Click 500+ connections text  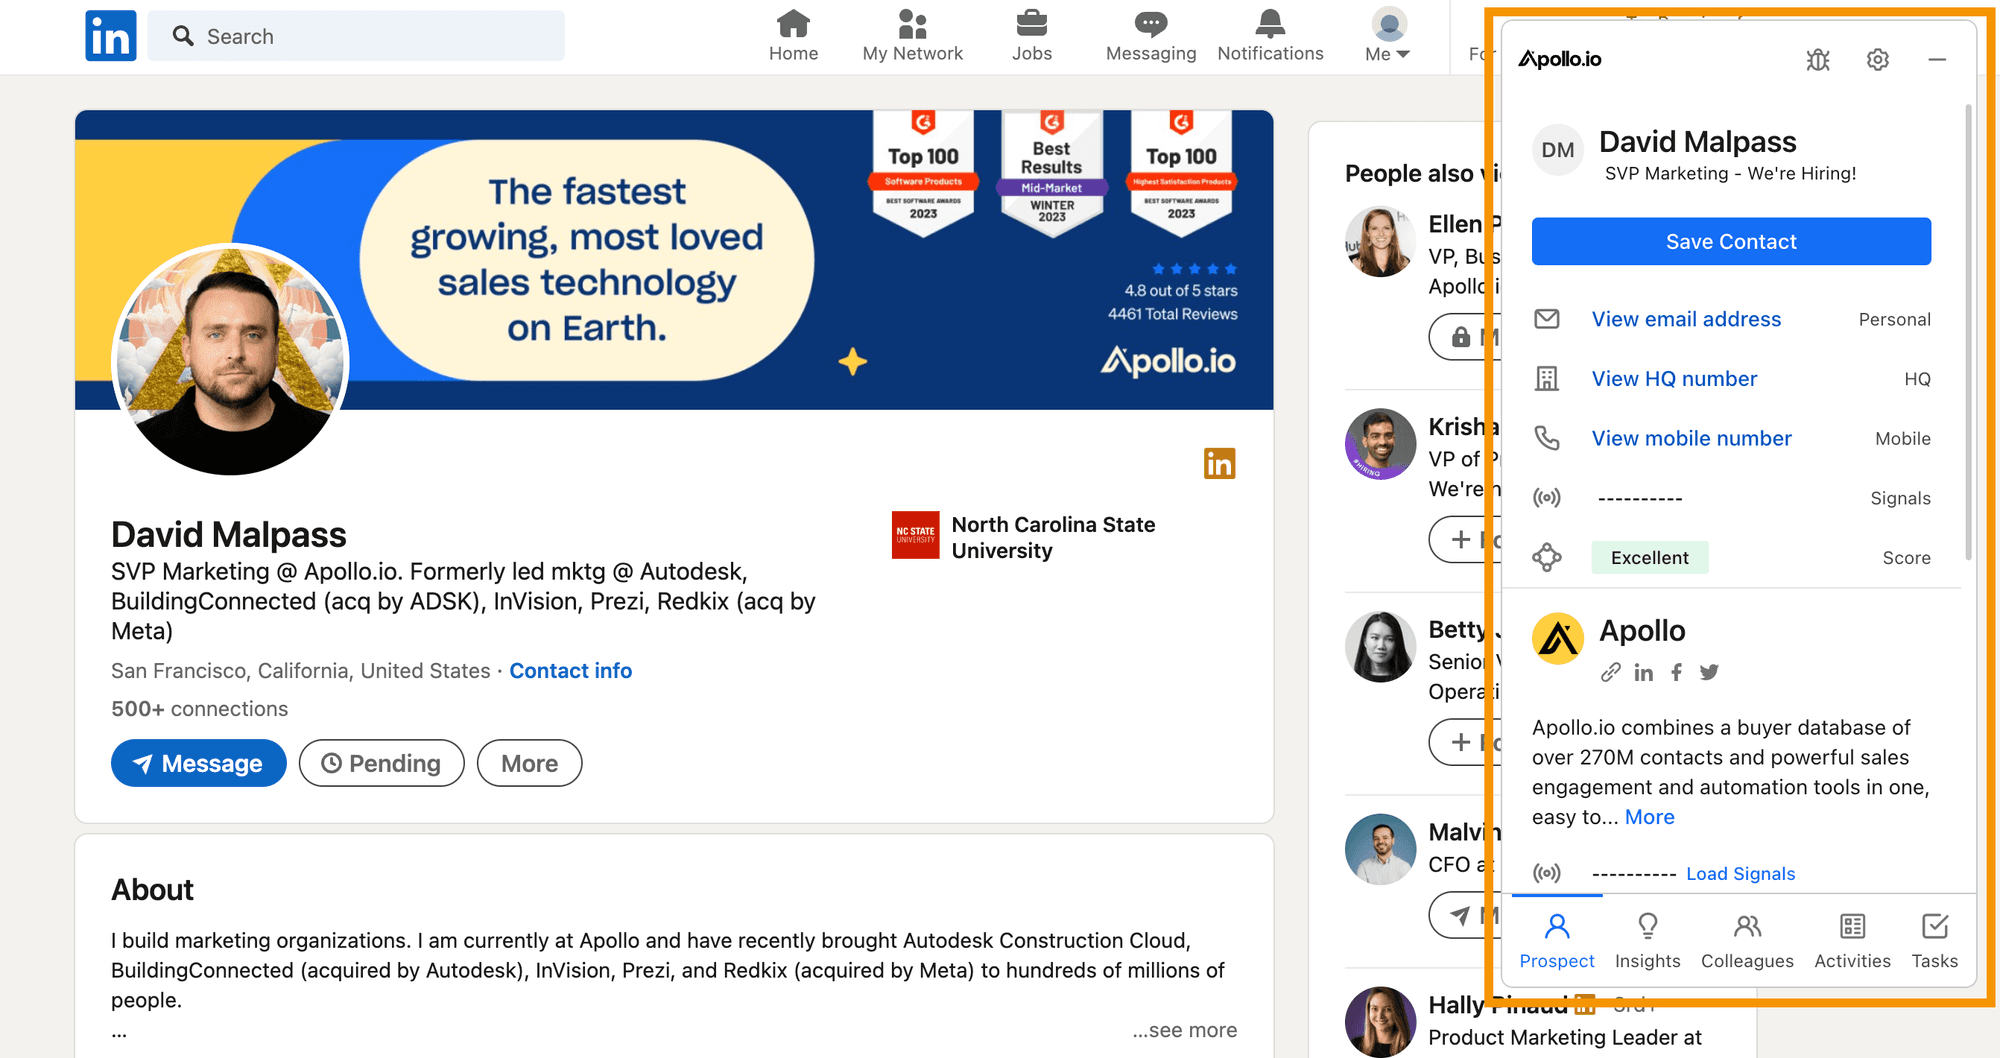pos(200,709)
